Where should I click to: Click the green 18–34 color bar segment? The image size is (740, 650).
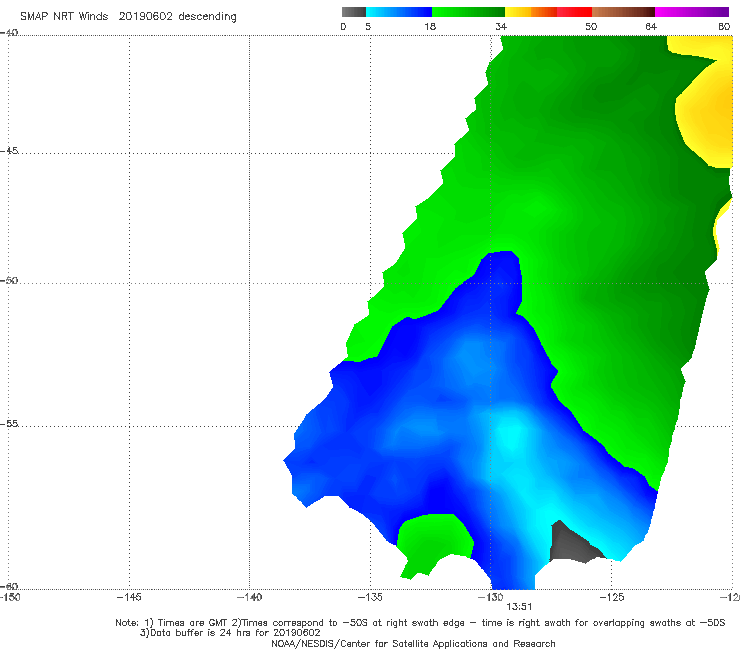click(468, 12)
